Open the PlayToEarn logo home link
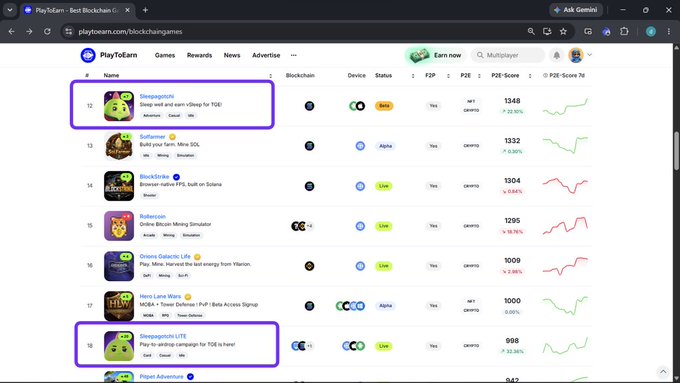This screenshot has width=680, height=383. (109, 55)
